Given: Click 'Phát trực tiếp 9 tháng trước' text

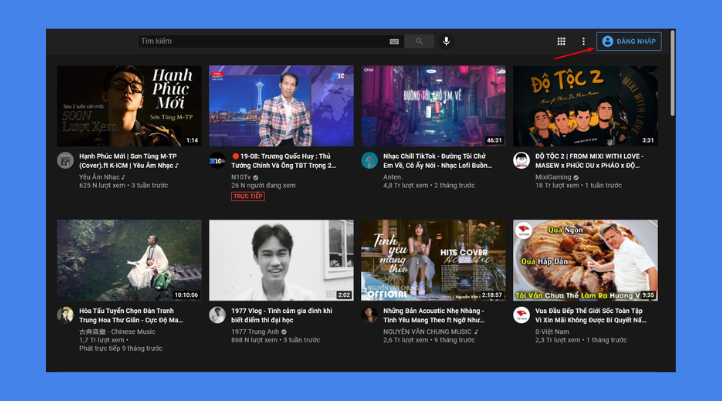Looking at the screenshot, I should pyautogui.click(x=121, y=349).
